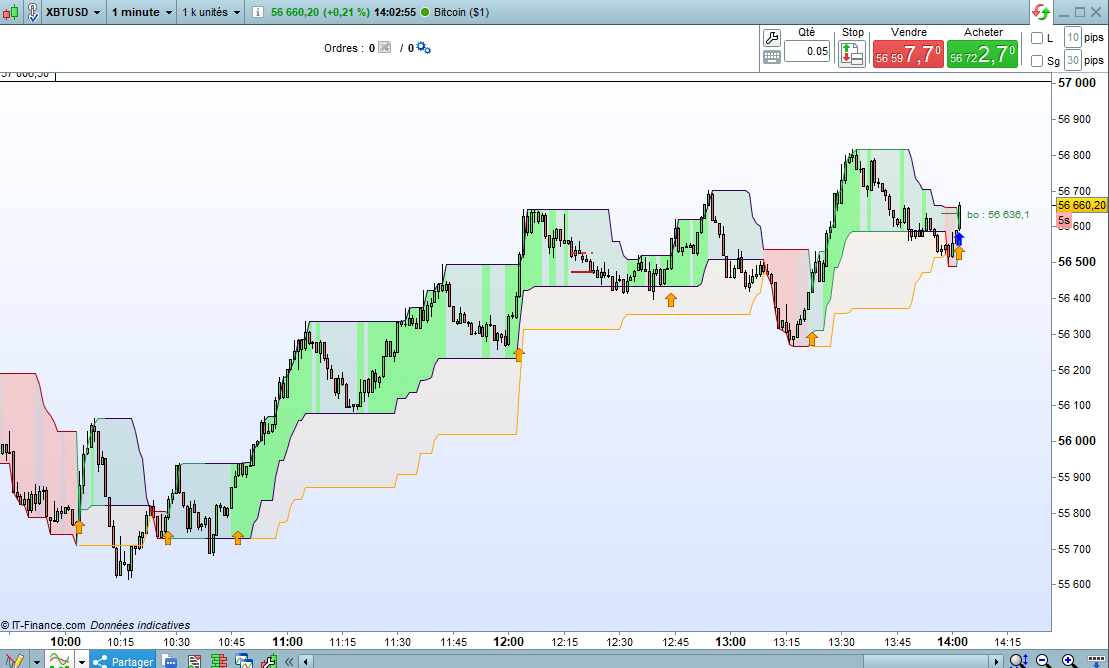Screen dimensions: 1109x668
Task: Click the pin window icon
Action: 33,12
